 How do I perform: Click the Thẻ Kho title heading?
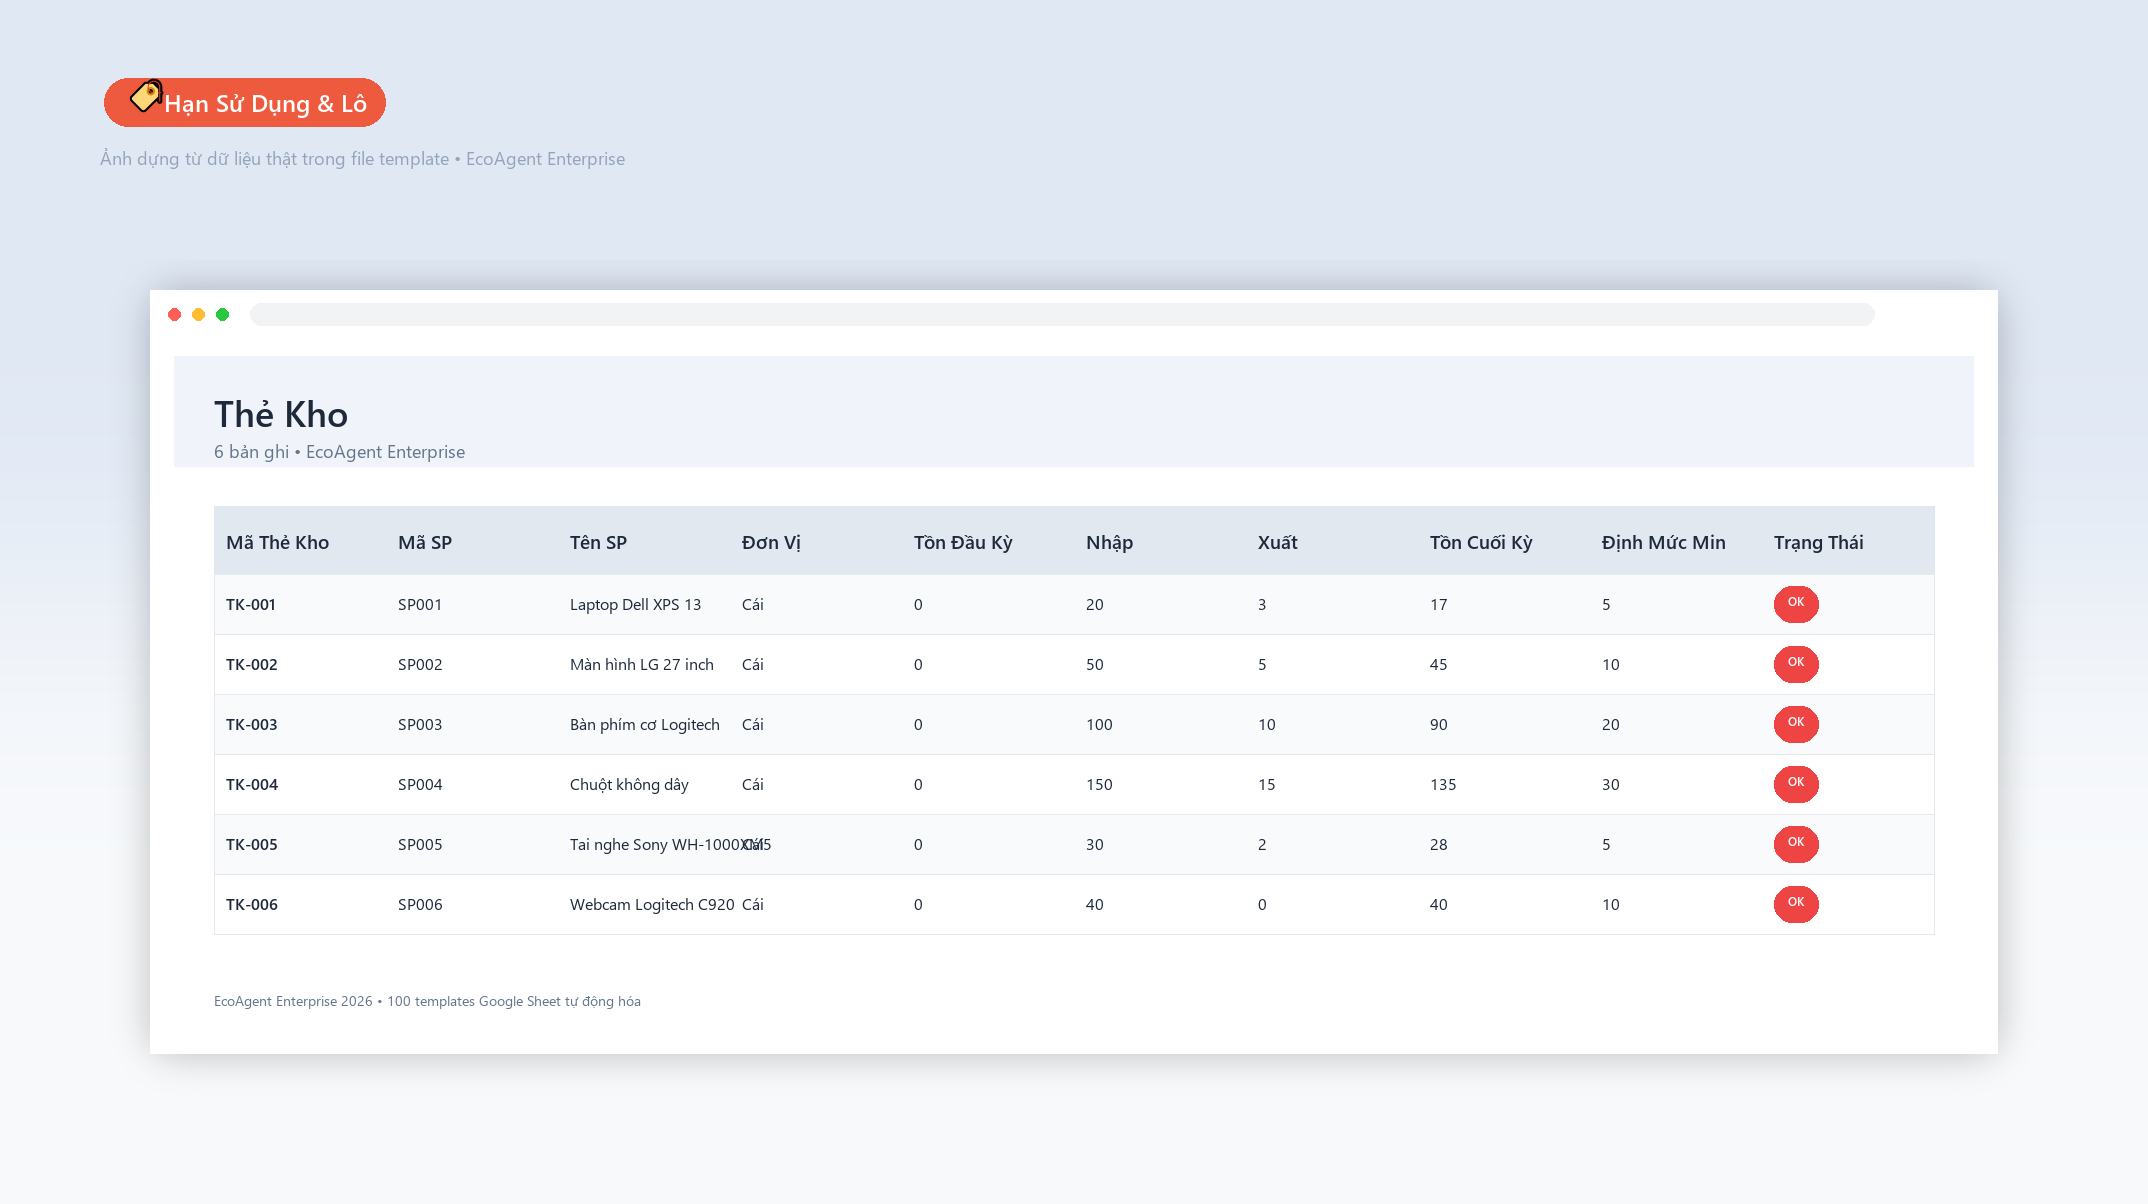[x=281, y=414]
